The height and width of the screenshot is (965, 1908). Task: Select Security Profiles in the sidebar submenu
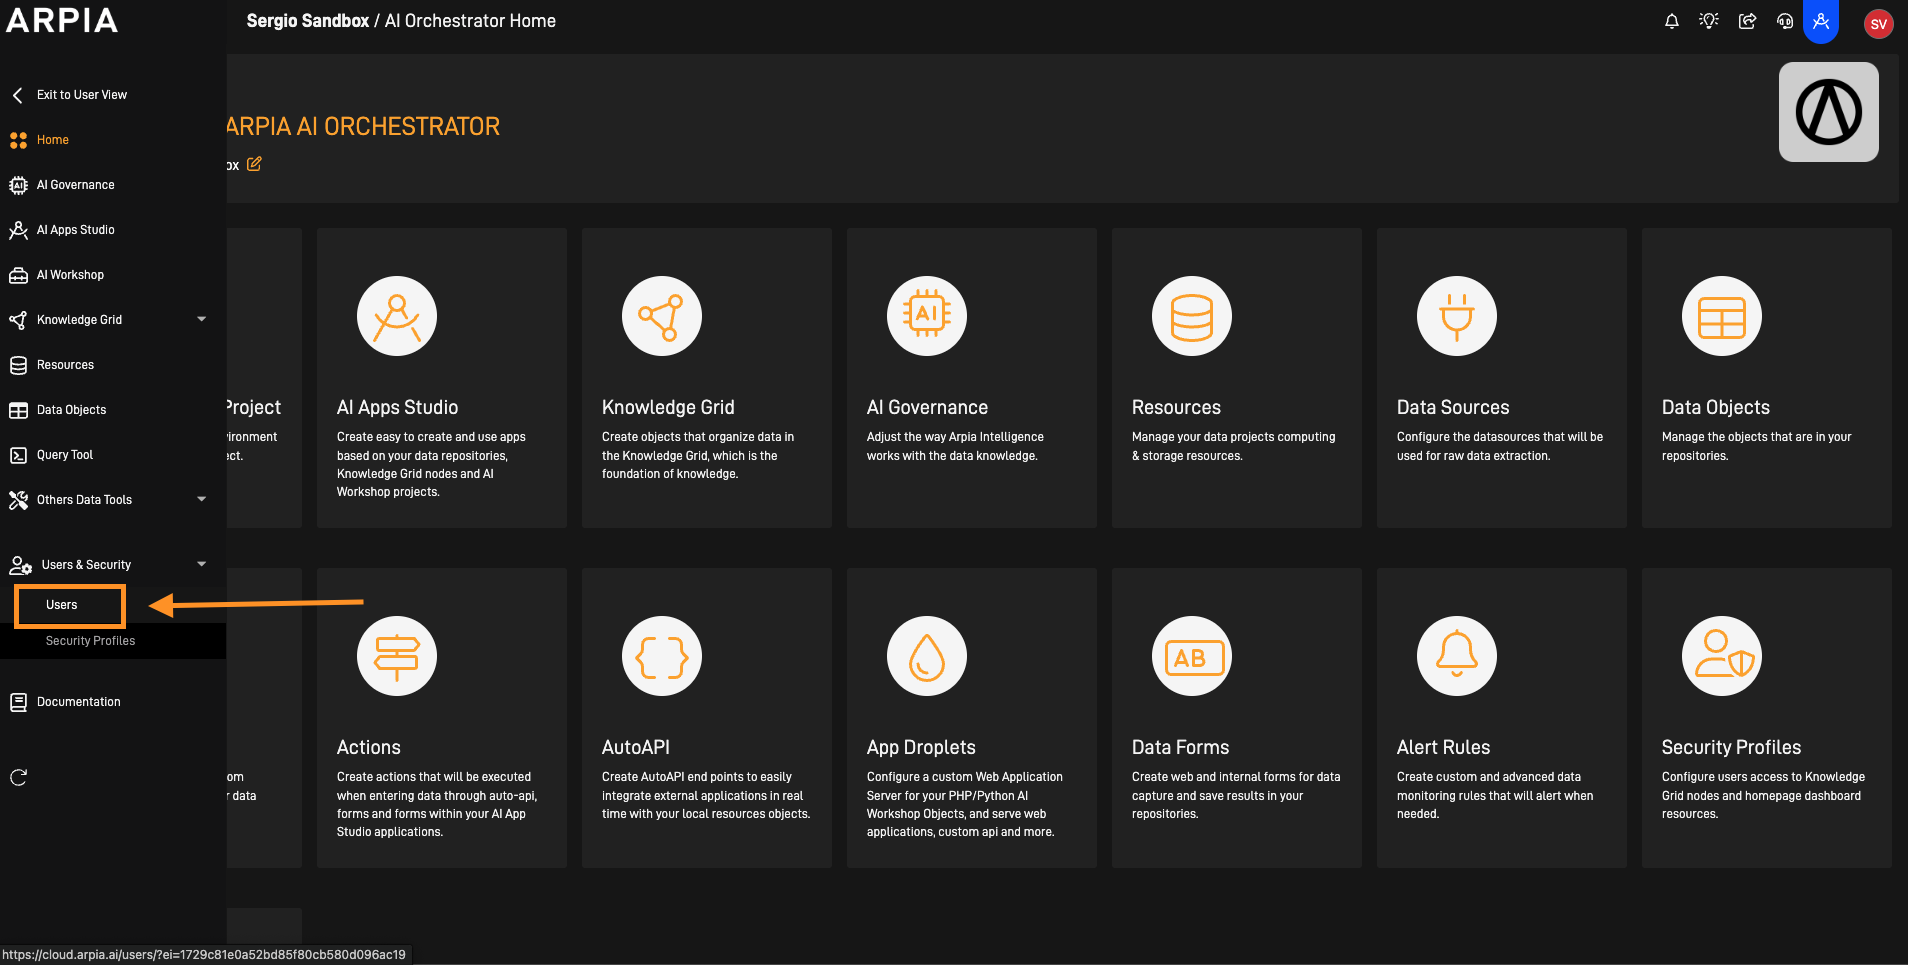[90, 641]
